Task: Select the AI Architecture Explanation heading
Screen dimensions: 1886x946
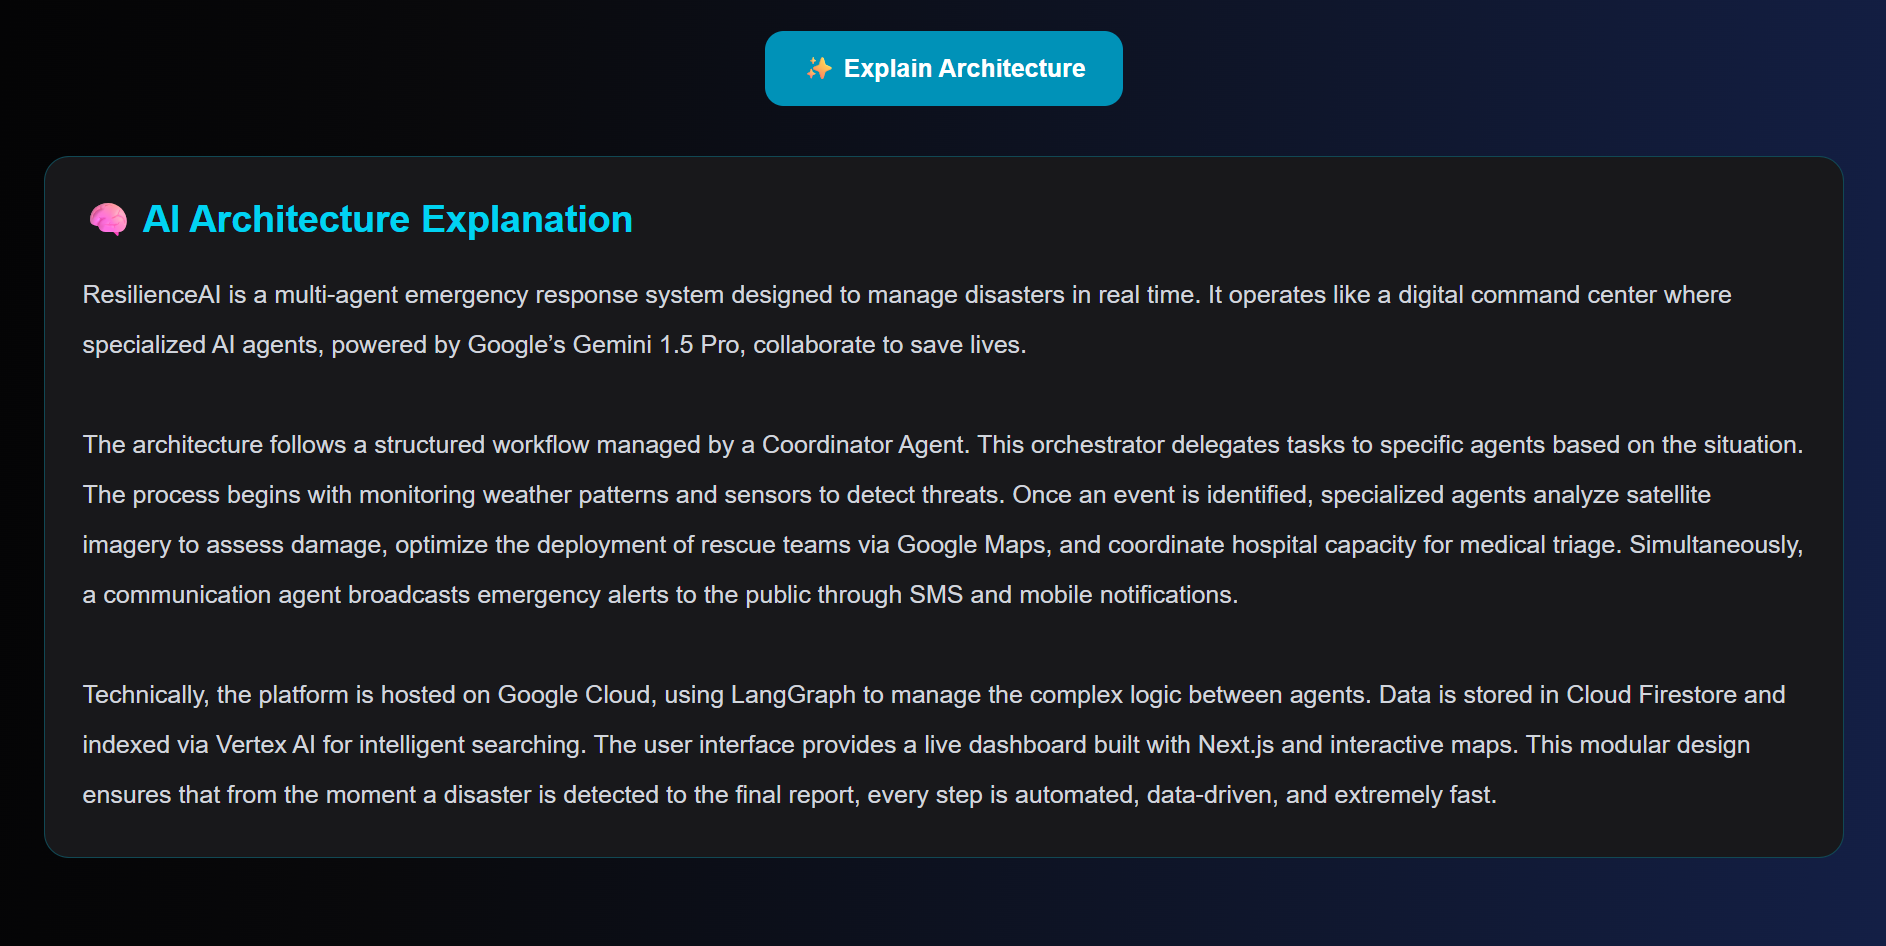Action: 387,219
